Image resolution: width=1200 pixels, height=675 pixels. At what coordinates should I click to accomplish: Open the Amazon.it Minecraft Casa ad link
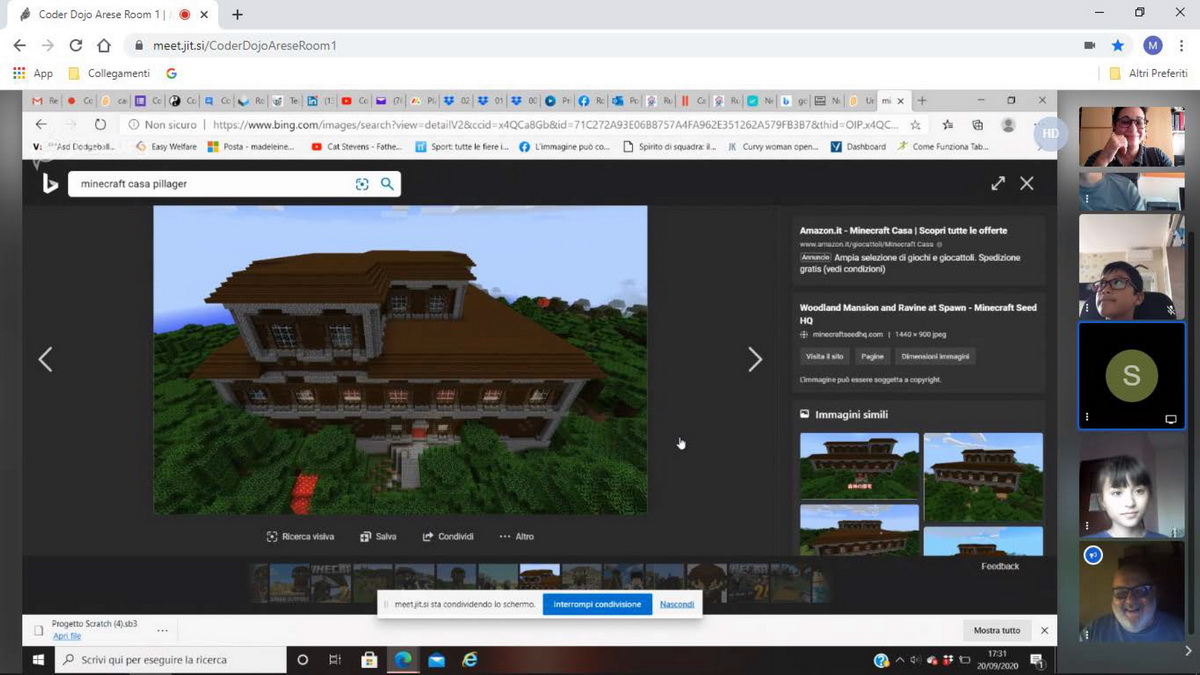coord(903,230)
